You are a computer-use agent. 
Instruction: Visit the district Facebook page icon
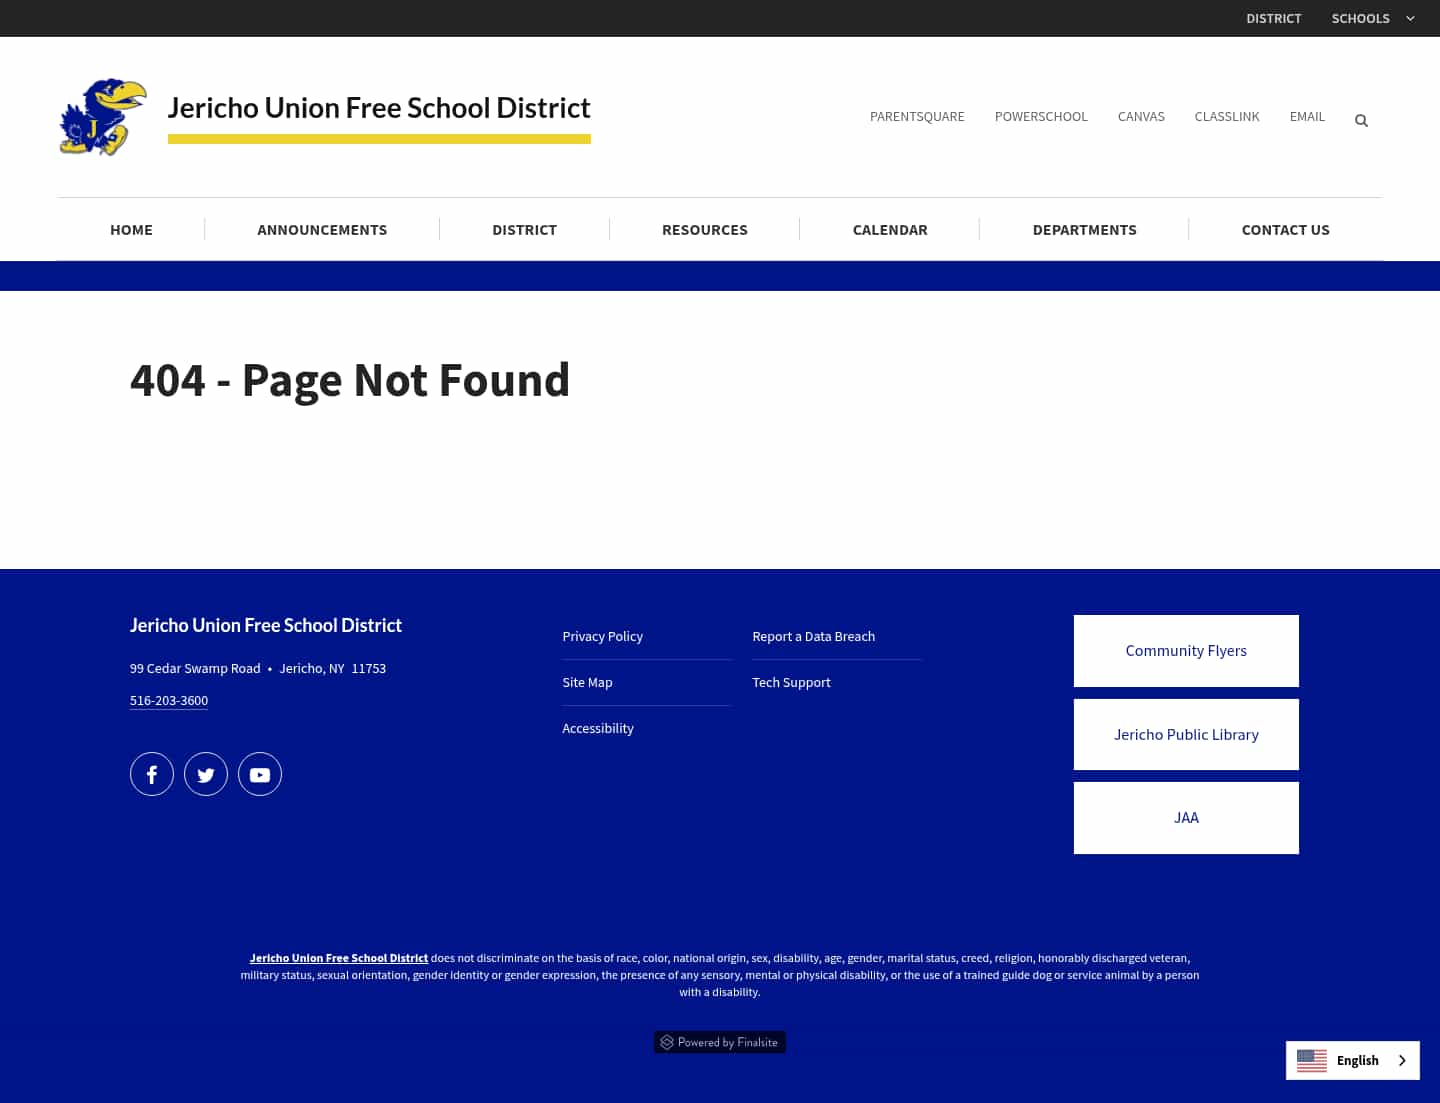(x=152, y=774)
